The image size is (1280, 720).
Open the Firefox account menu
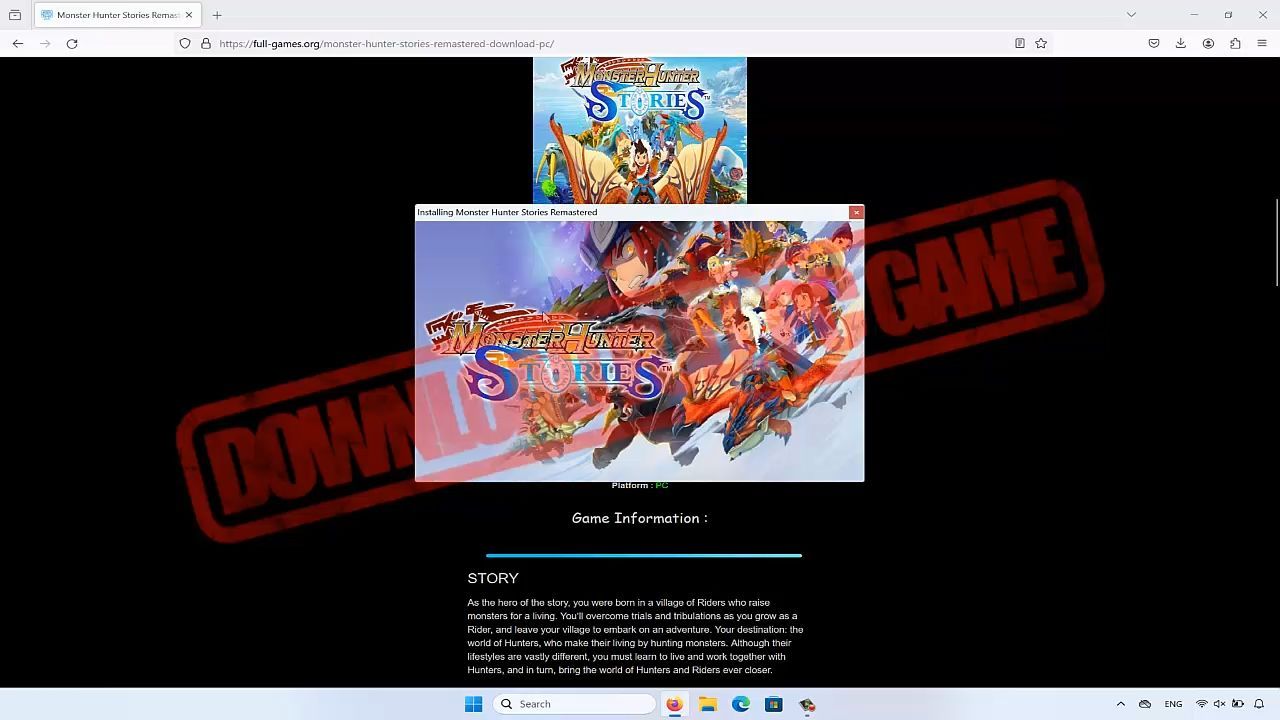pyautogui.click(x=1208, y=43)
